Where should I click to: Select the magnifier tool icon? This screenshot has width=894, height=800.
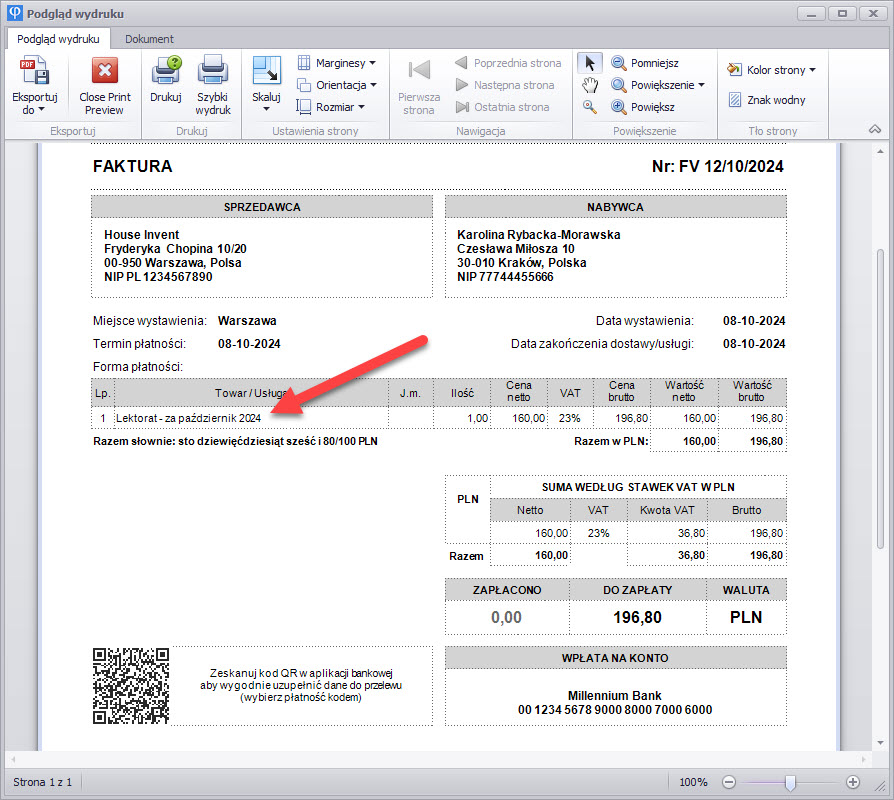pyautogui.click(x=590, y=107)
